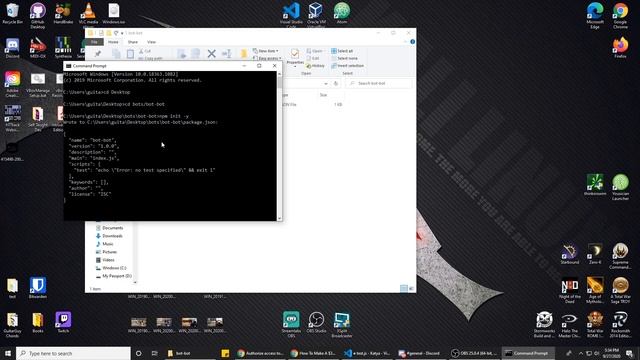Launch Microsoft Edge from the desktop
Screen dimensions: 640x360
pyautogui.click(x=595, y=16)
